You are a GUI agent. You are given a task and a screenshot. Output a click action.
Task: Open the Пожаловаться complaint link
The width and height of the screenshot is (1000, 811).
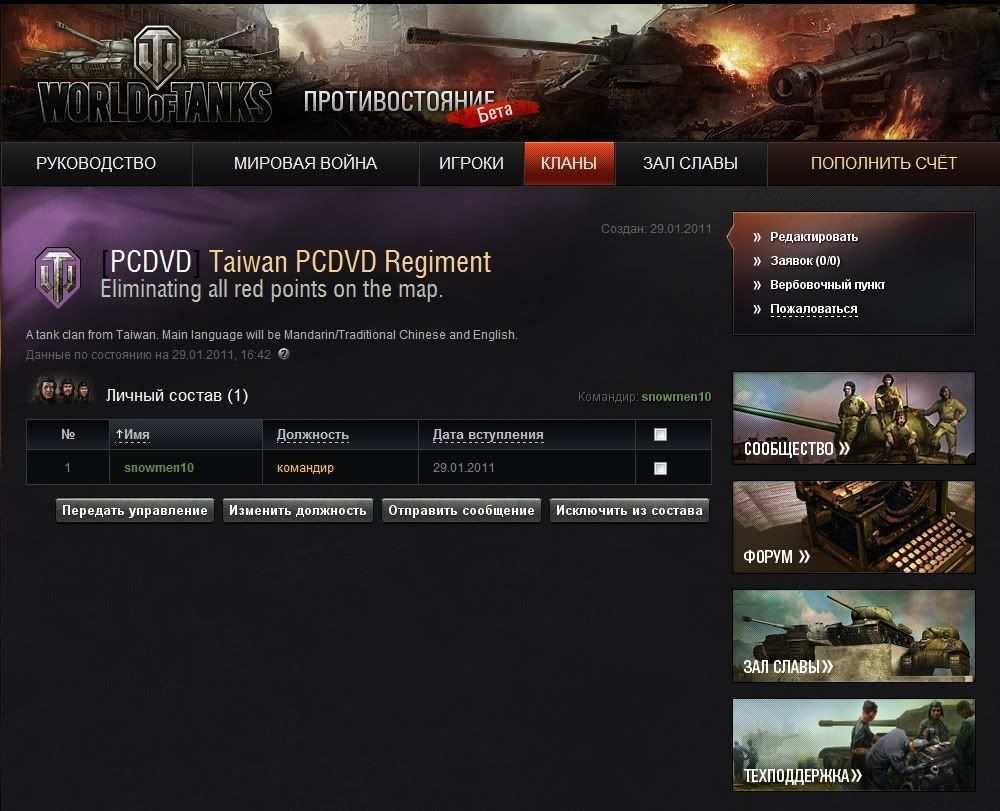pos(813,309)
